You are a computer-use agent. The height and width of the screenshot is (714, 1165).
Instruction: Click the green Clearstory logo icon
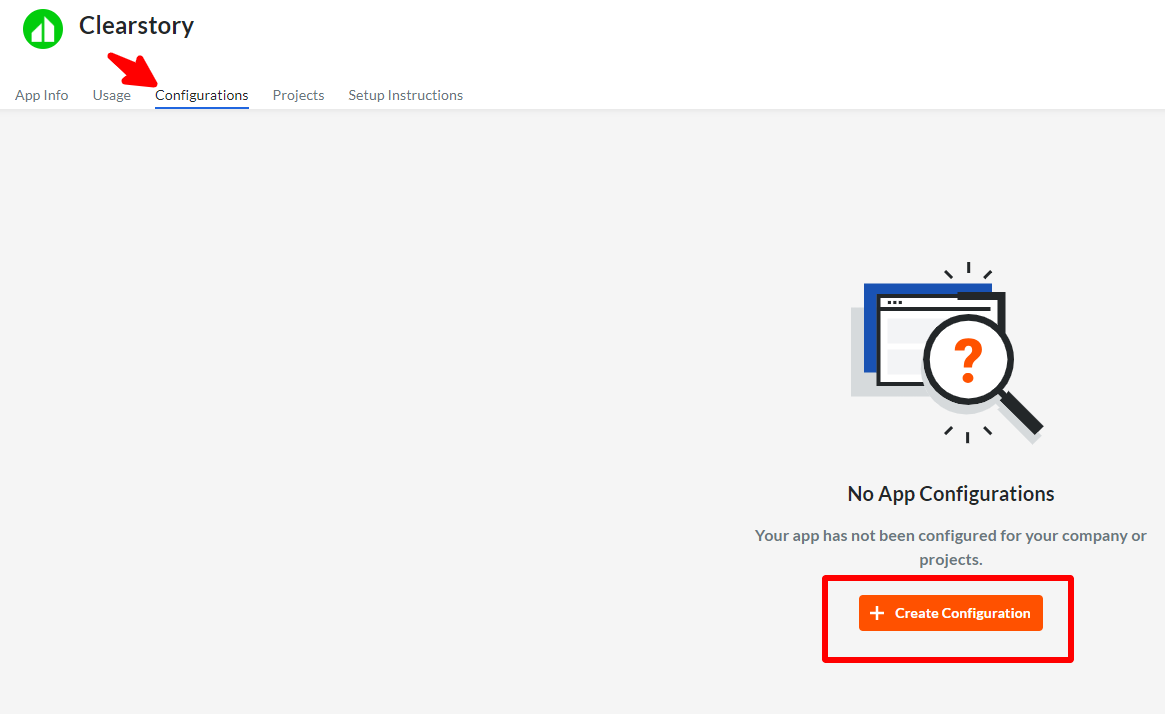coord(42,27)
